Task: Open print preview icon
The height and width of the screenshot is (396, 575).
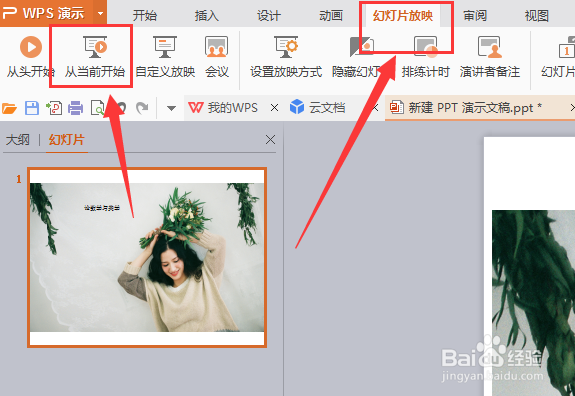Action: [x=97, y=108]
